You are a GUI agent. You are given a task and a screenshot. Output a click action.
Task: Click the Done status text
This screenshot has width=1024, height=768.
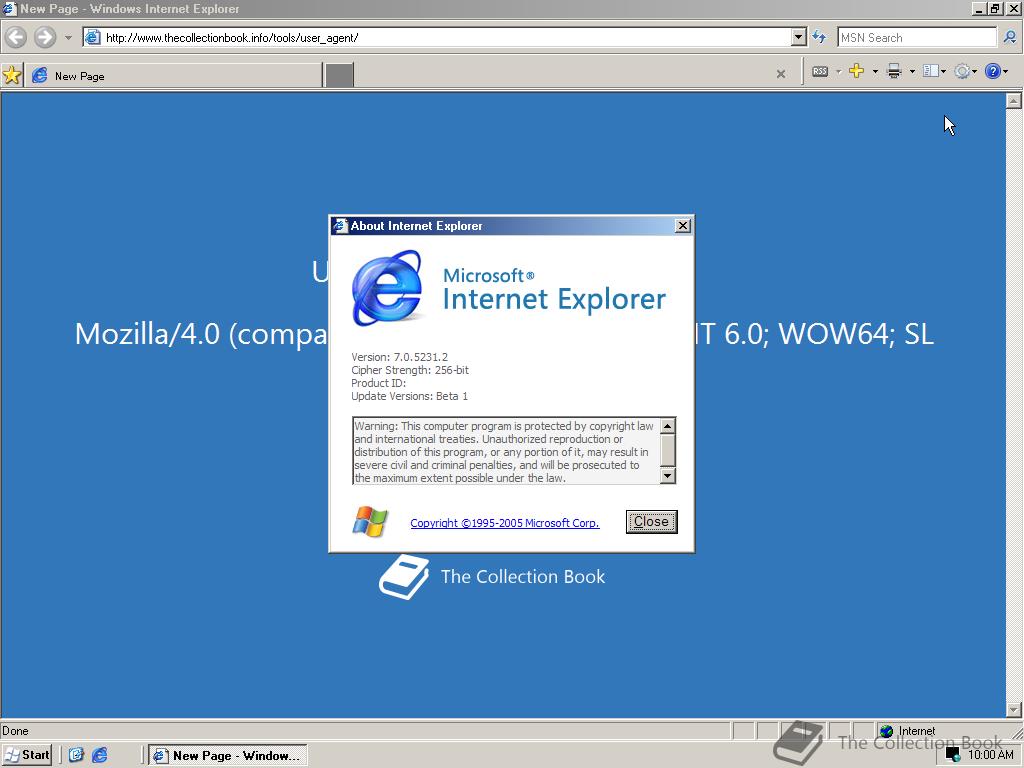coord(15,731)
